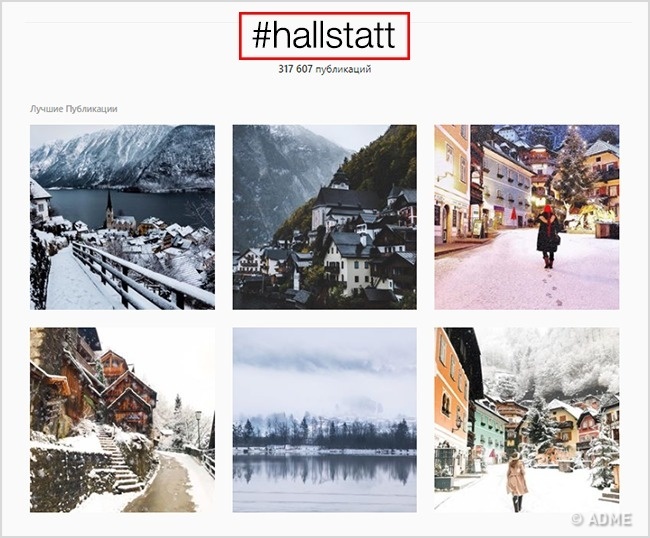Image resolution: width=650 pixels, height=538 pixels.
Task: Click the snow-covered stone staircase
Action: [117, 459]
